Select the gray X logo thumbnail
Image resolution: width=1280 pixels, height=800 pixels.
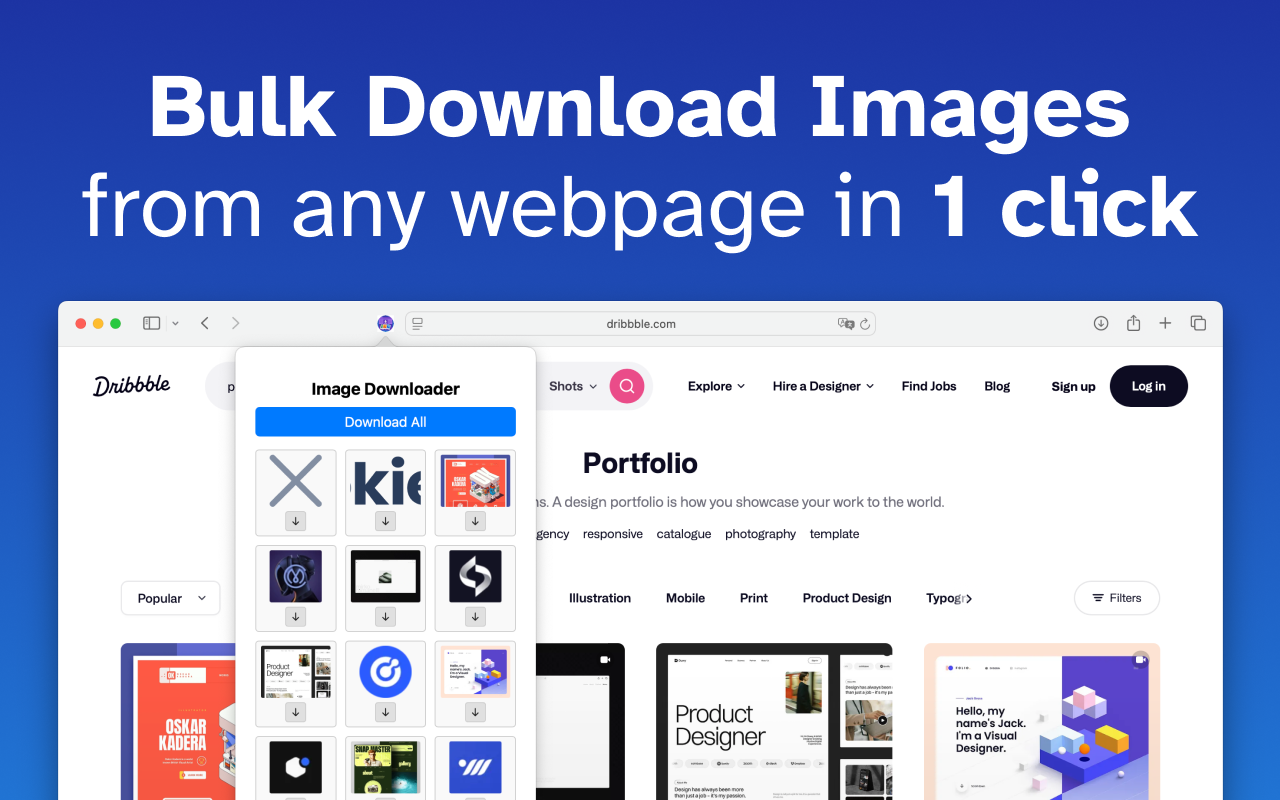295,481
